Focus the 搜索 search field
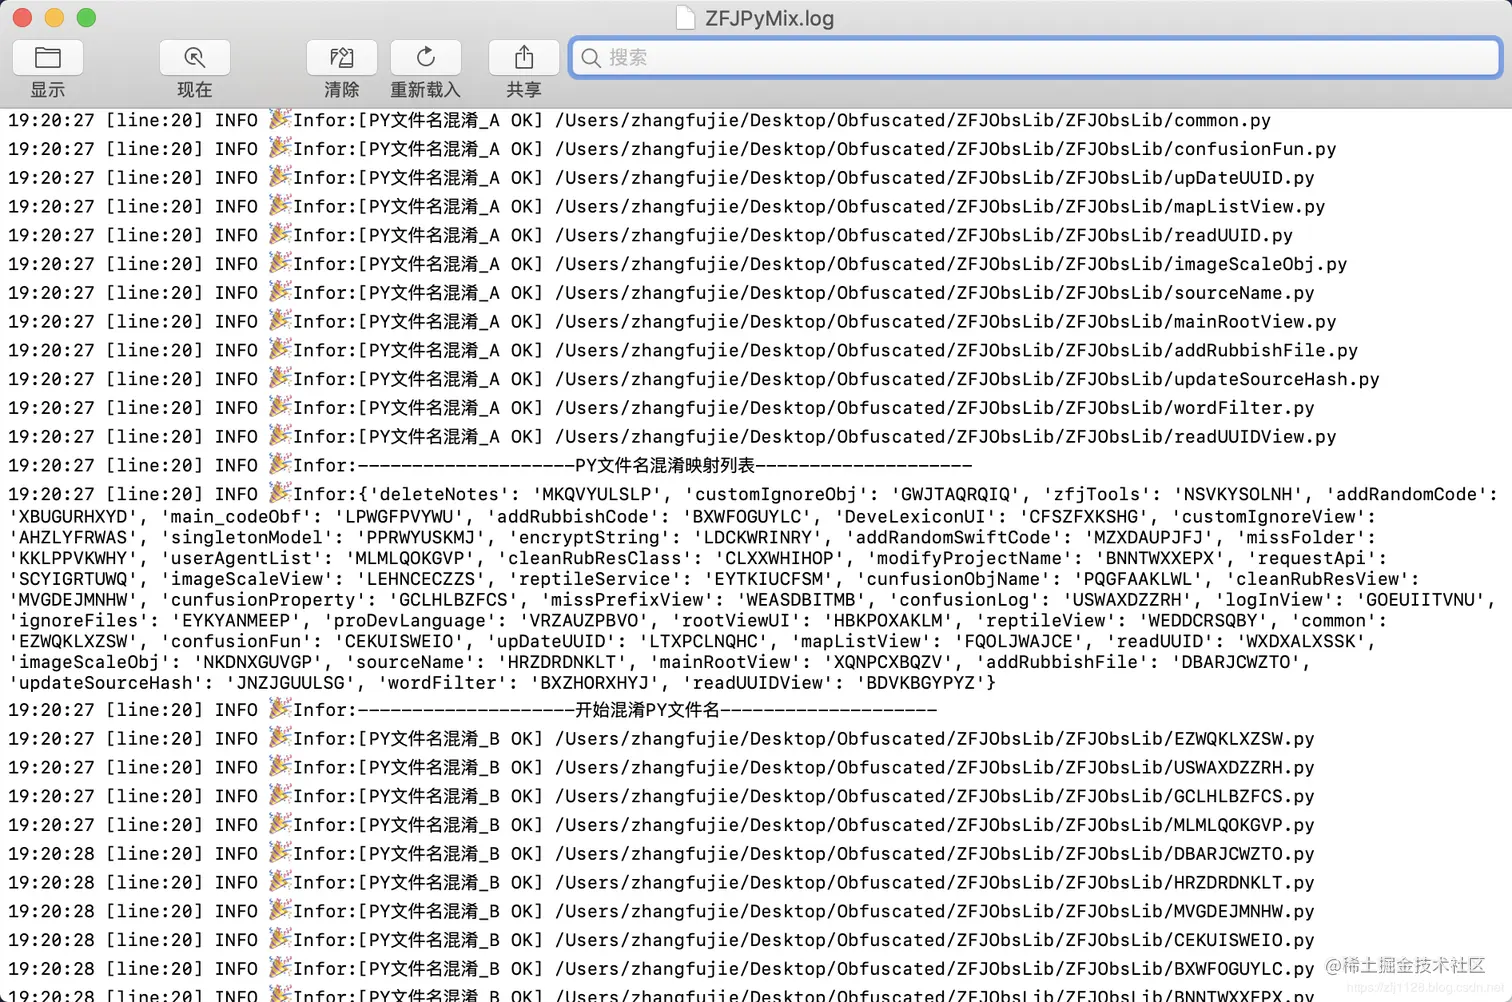1512x1002 pixels. 1035,58
